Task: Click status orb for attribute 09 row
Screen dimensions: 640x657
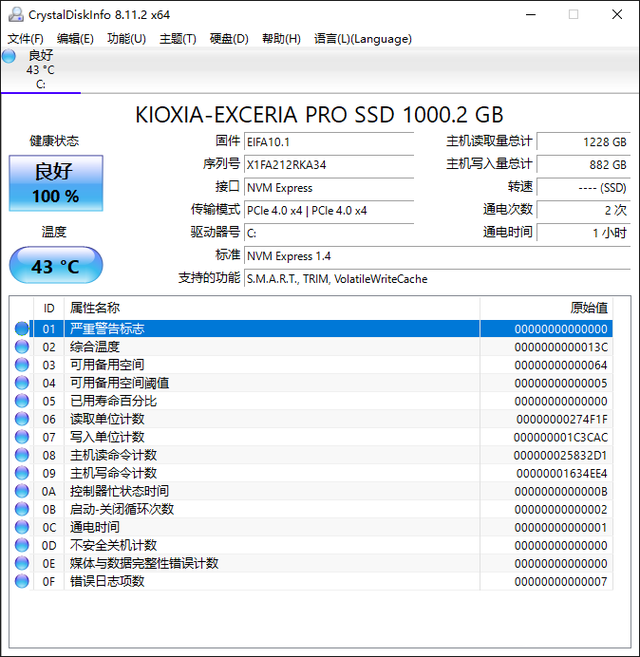Action: 22,473
